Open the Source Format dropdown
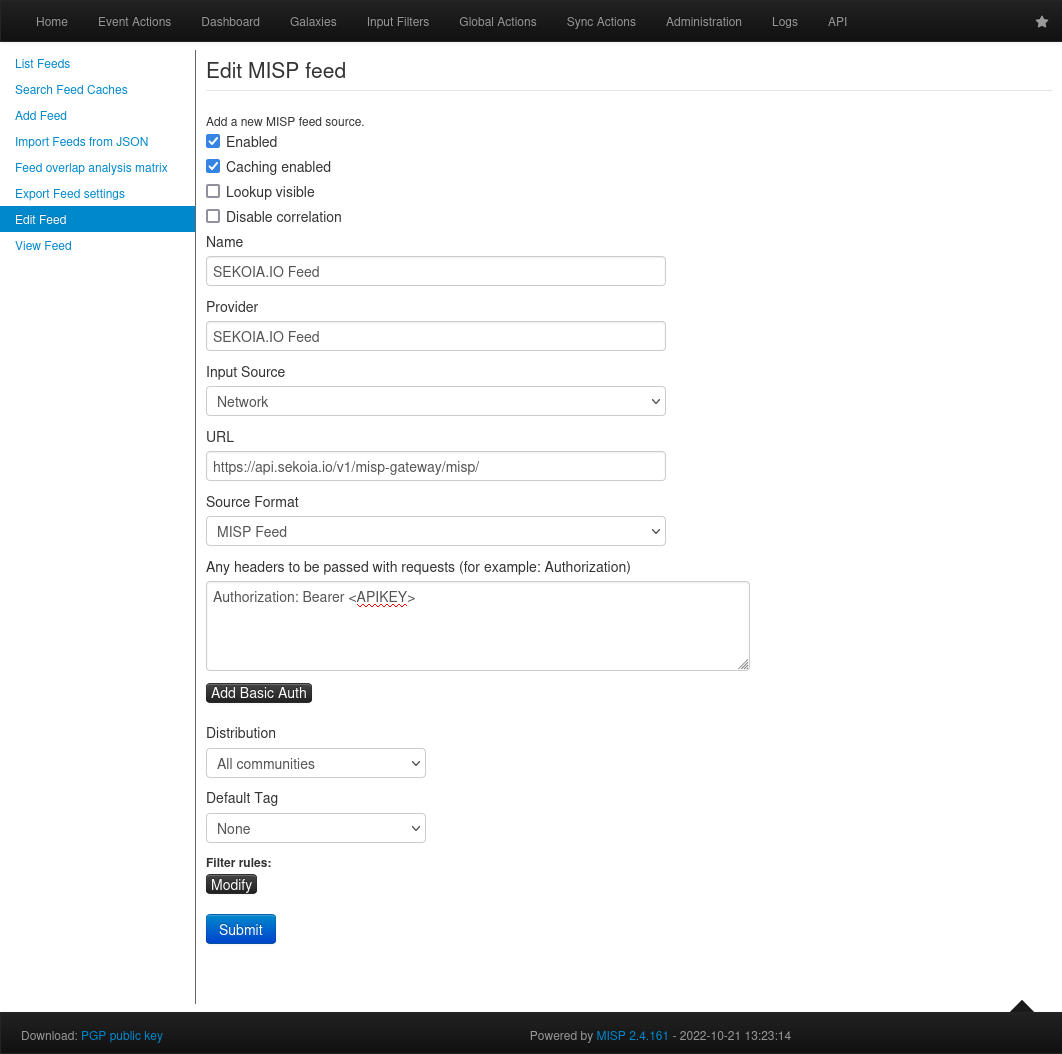The width and height of the screenshot is (1062, 1054). tap(435, 531)
